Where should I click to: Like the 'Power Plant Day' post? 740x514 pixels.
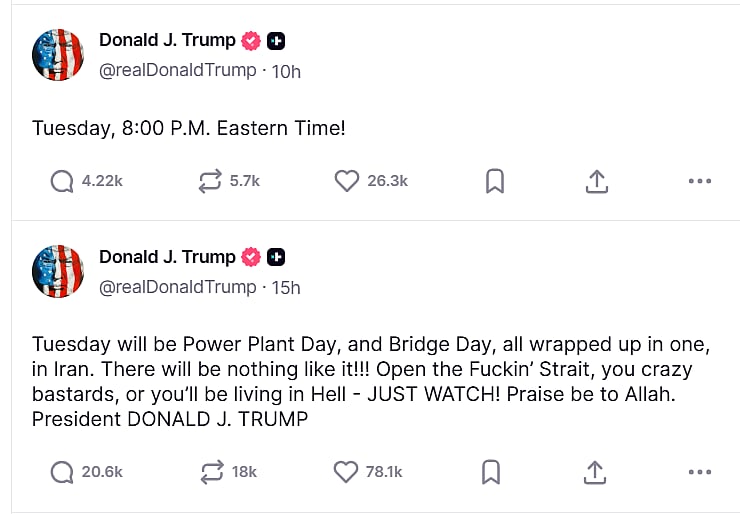coord(346,471)
